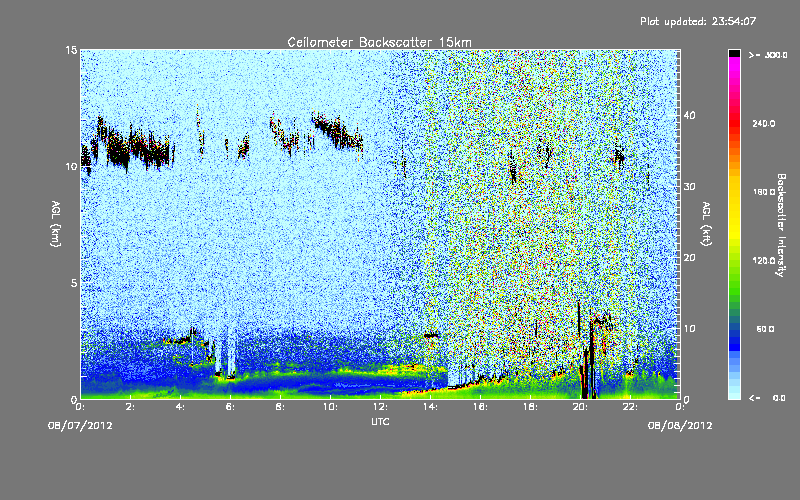Viewport: 800px width, 500px height.
Task: Click the 20 kft tick label
Action: 689,258
